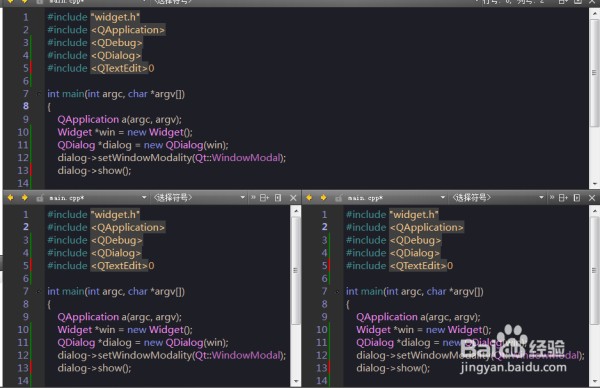Split the bottom-left editor pane
The image size is (600, 388).
coord(264,198)
